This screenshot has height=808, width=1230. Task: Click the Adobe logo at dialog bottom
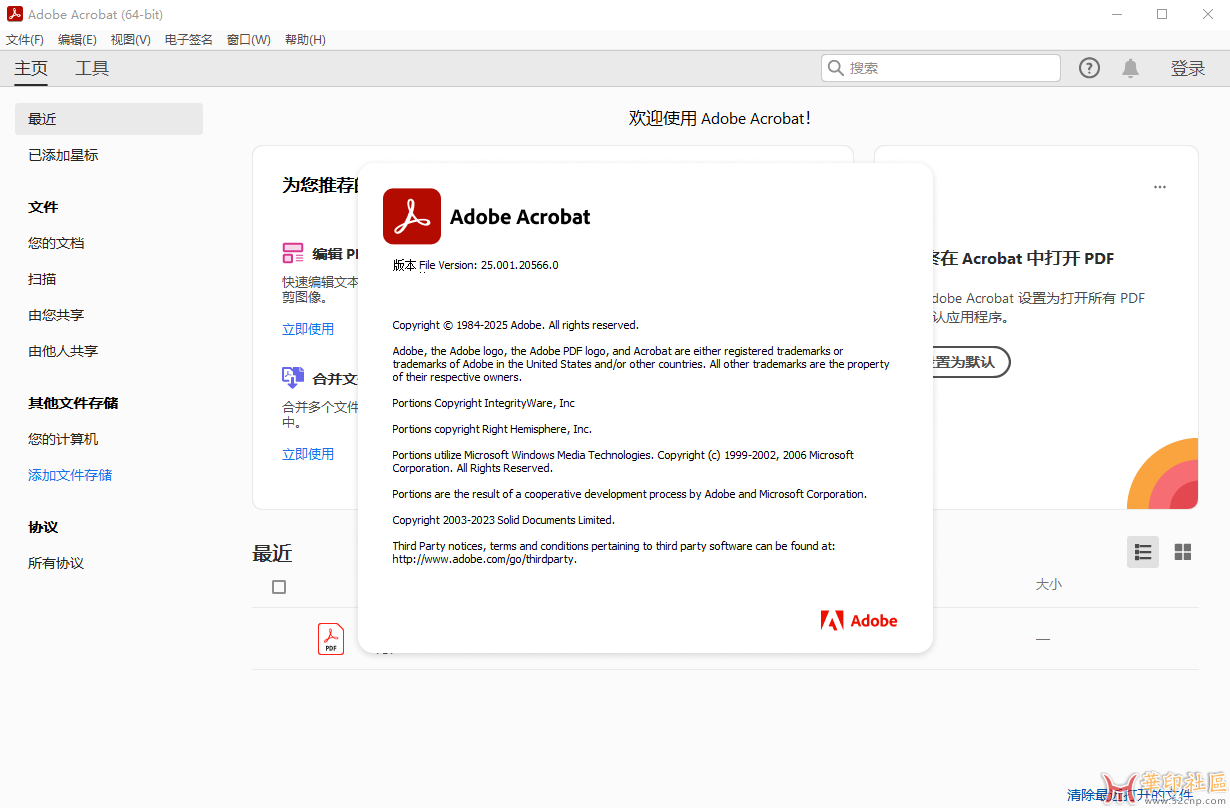[x=859, y=621]
